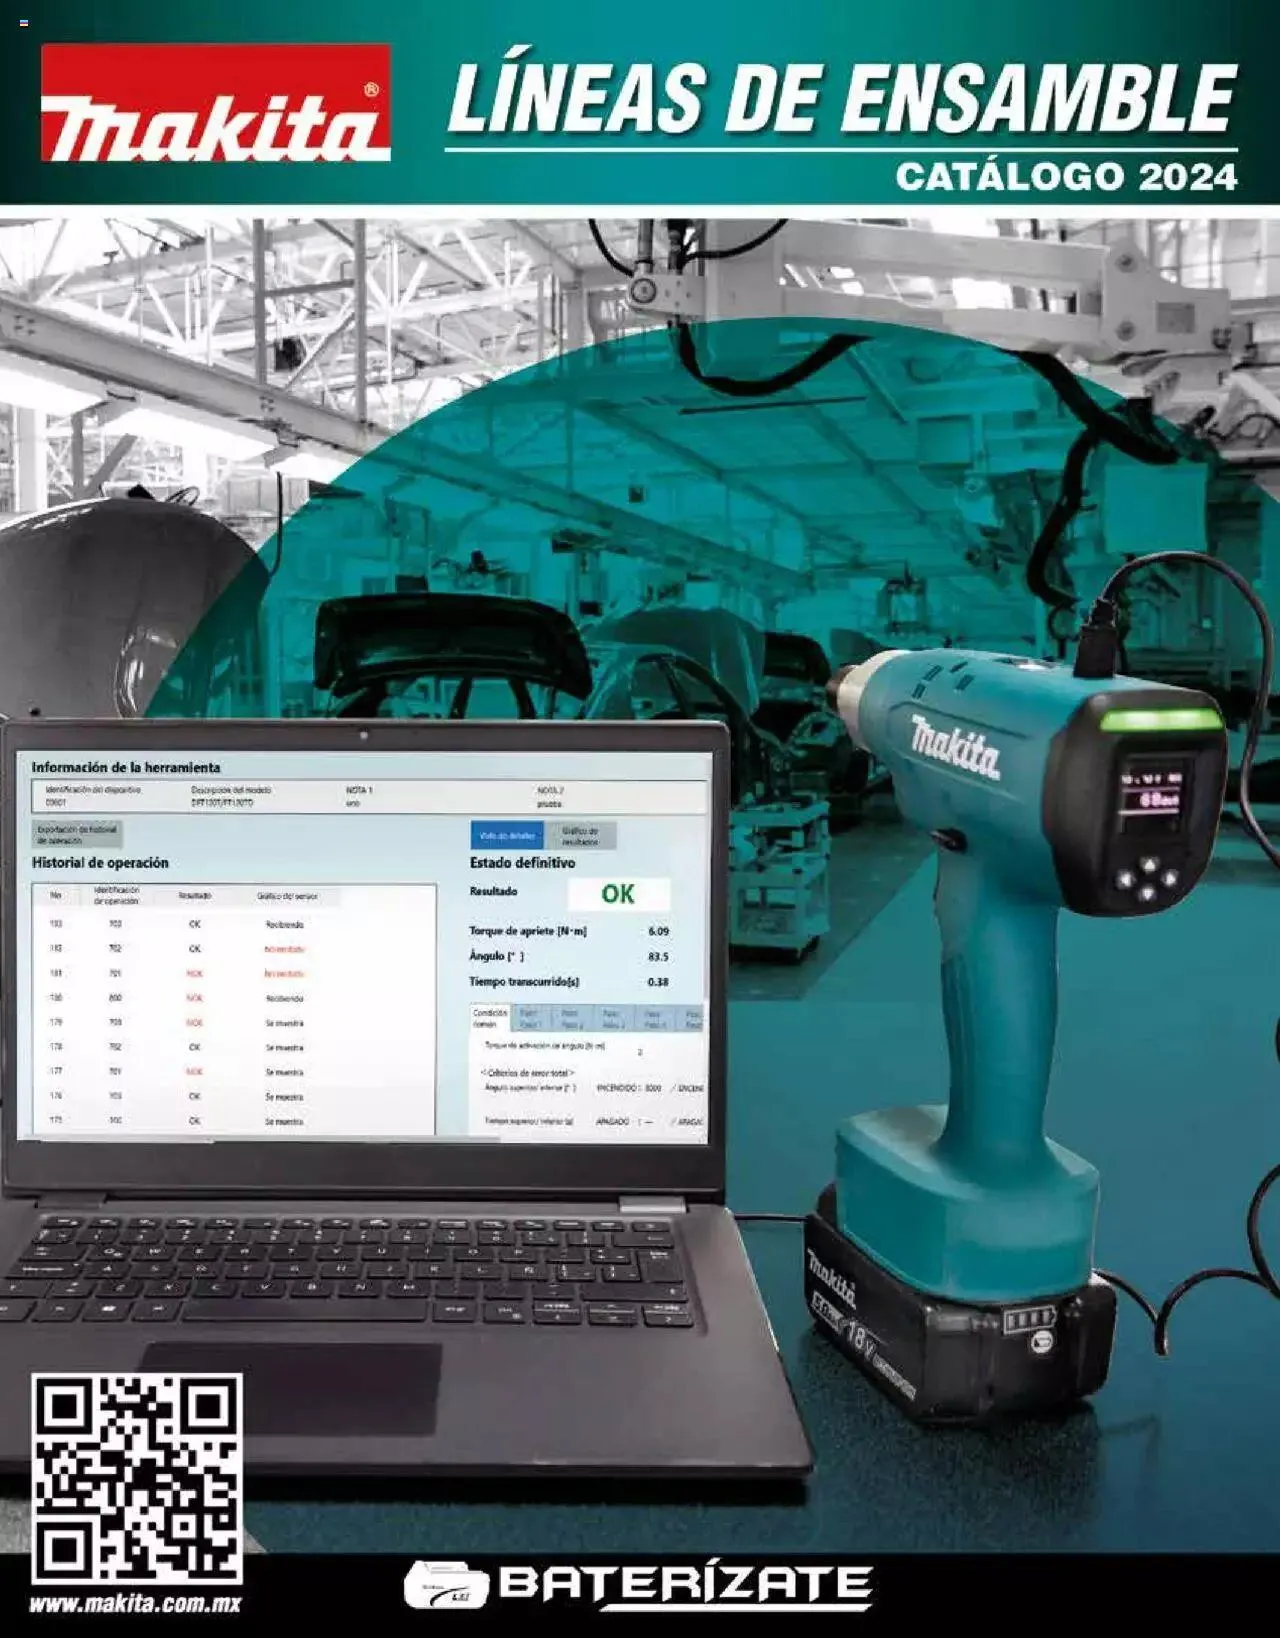Screen dimensions: 1280x1638
Task: Click the 'Resultado' column header
Action: [194, 896]
